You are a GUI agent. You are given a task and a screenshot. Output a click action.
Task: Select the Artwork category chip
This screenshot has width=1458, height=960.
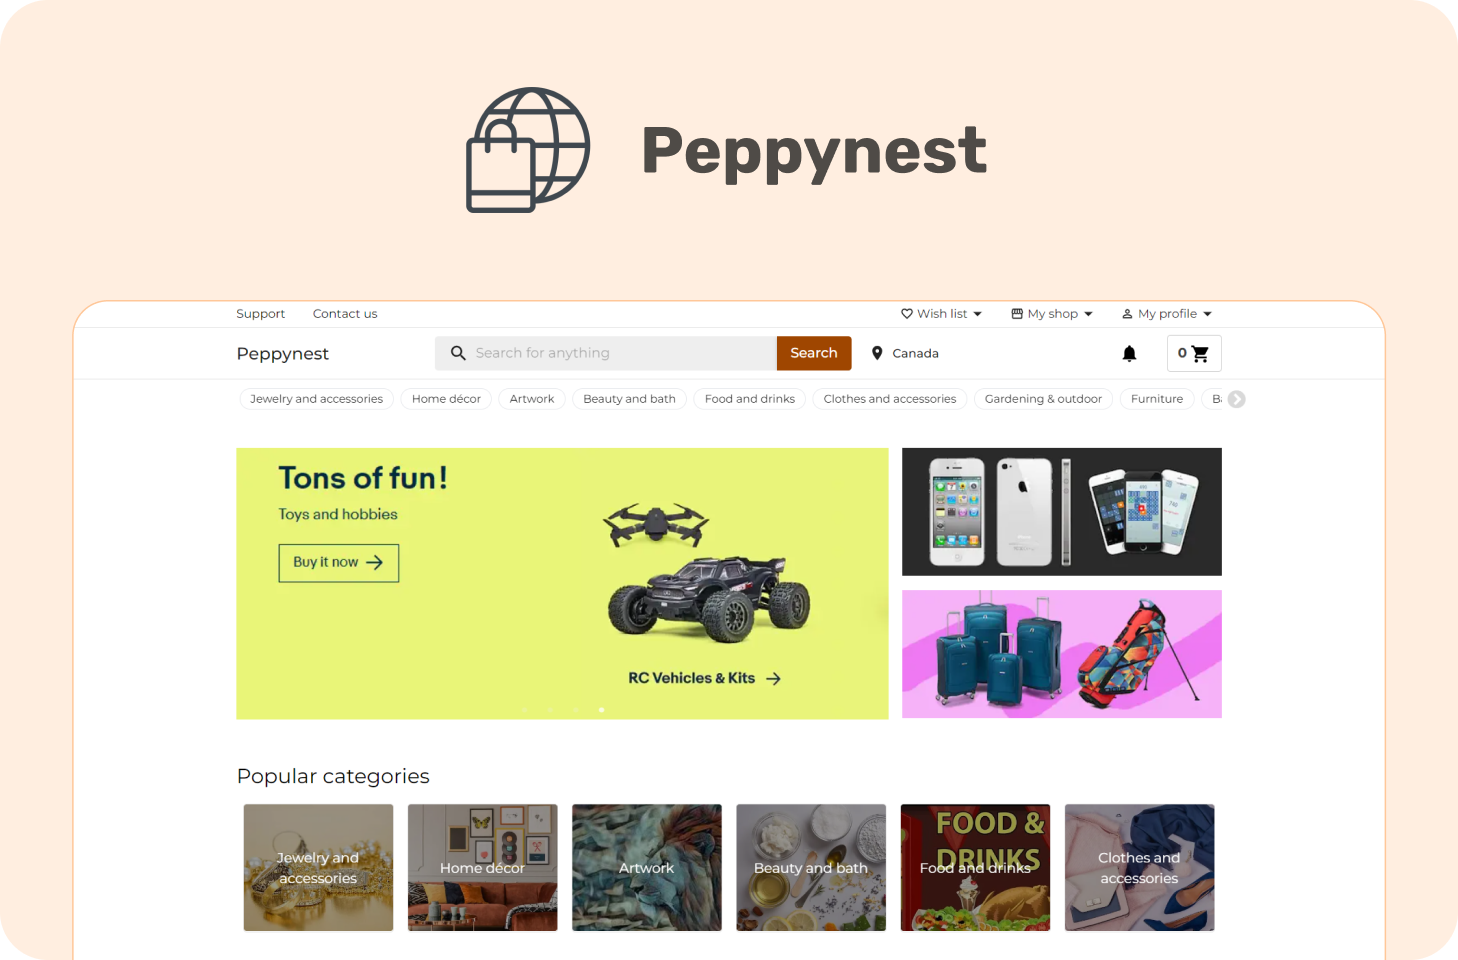pyautogui.click(x=532, y=399)
